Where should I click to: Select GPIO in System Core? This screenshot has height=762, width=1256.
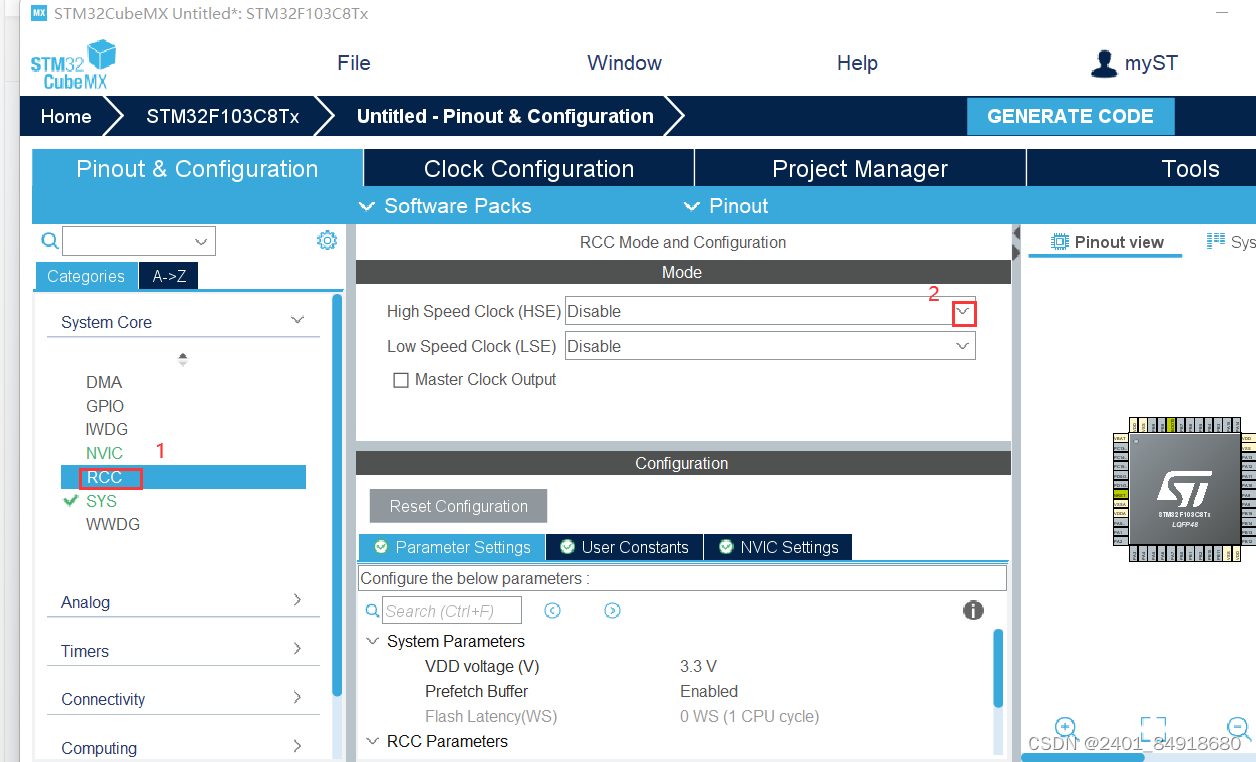(105, 406)
